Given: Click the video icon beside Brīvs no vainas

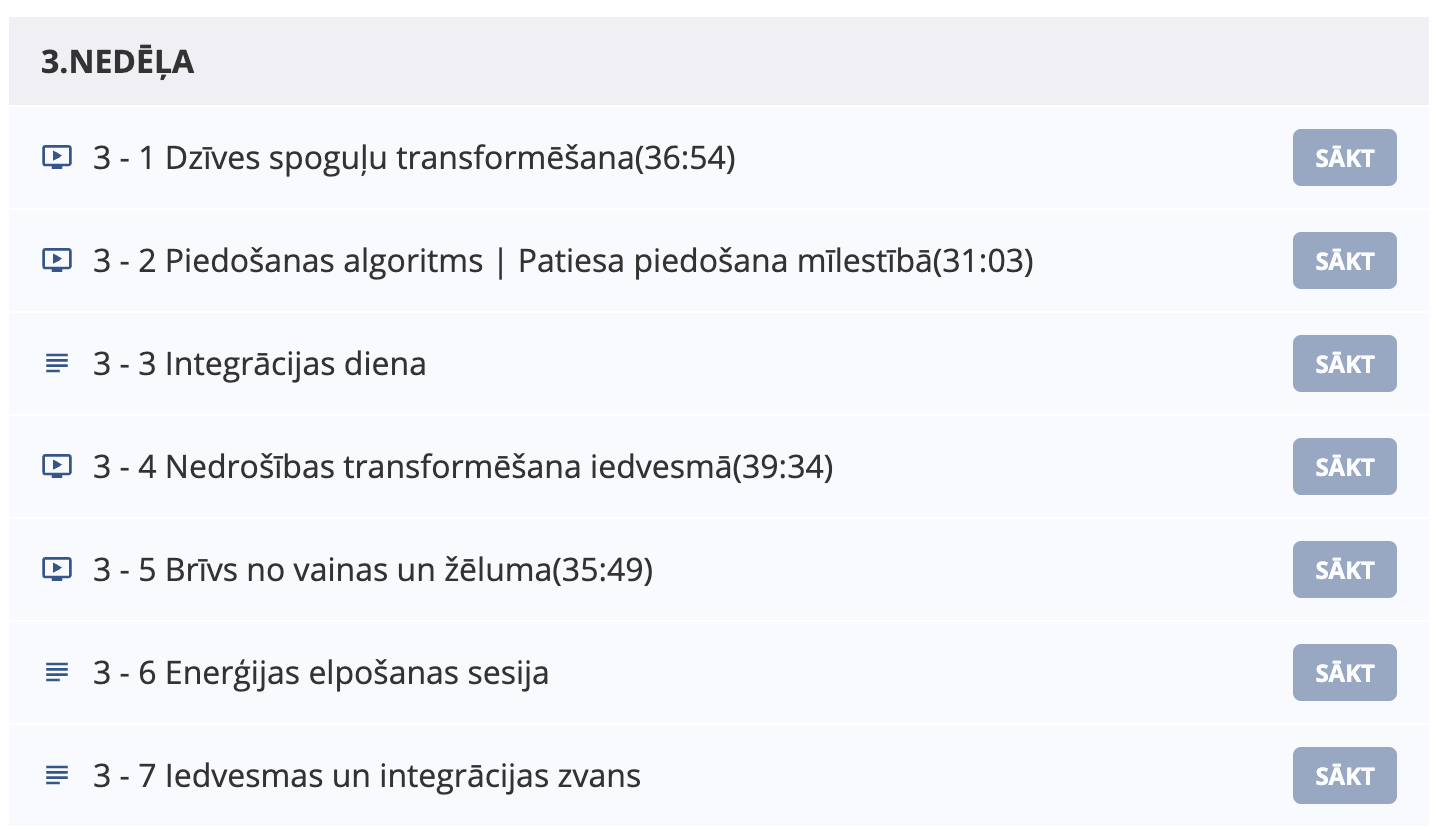Looking at the screenshot, I should click(x=58, y=570).
